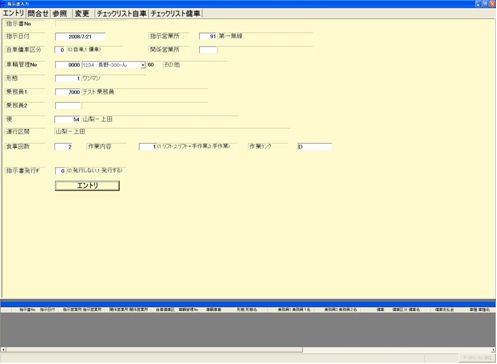Screen dimensions: 497x364
Task: Open the チェックリスト傭車 tab
Action: (x=175, y=14)
